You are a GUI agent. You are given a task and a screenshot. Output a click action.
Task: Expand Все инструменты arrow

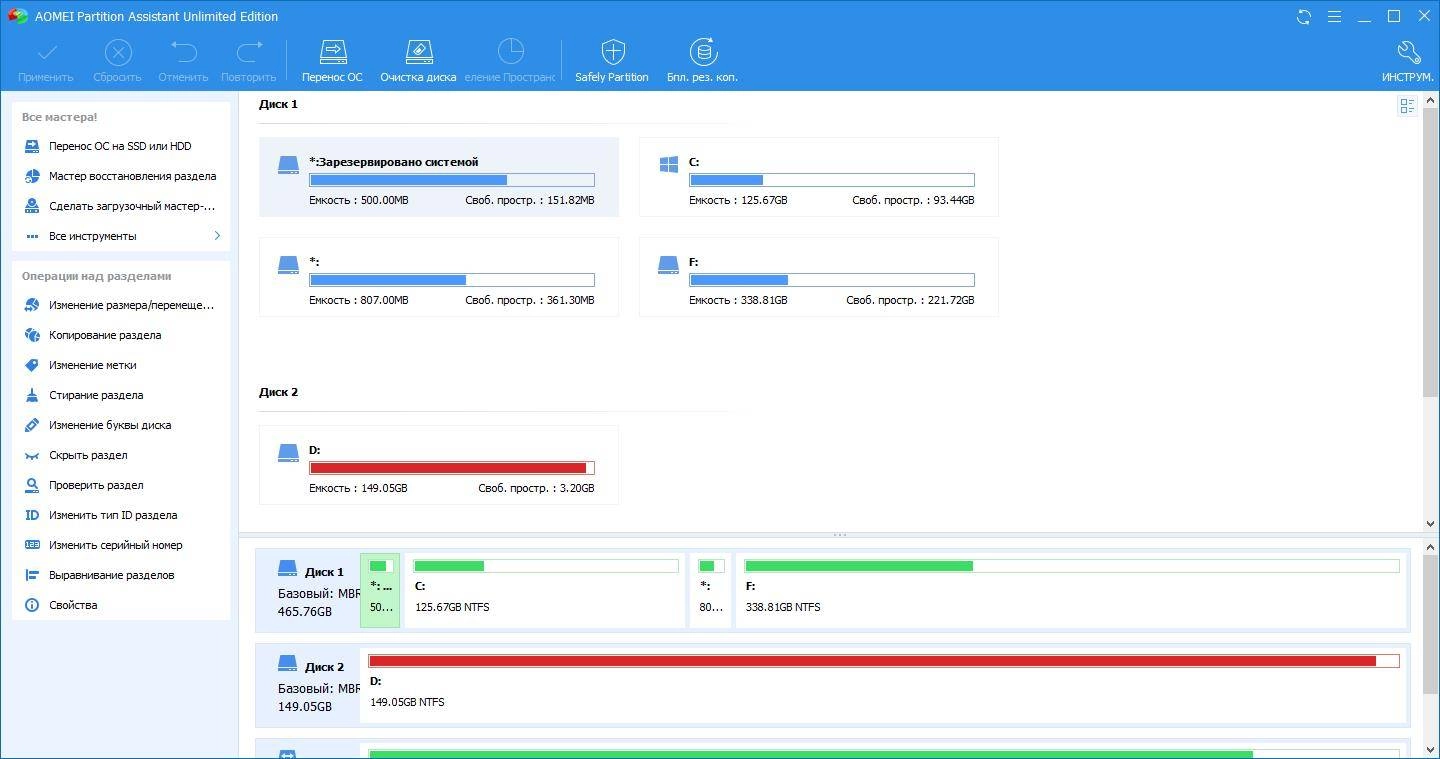click(217, 236)
